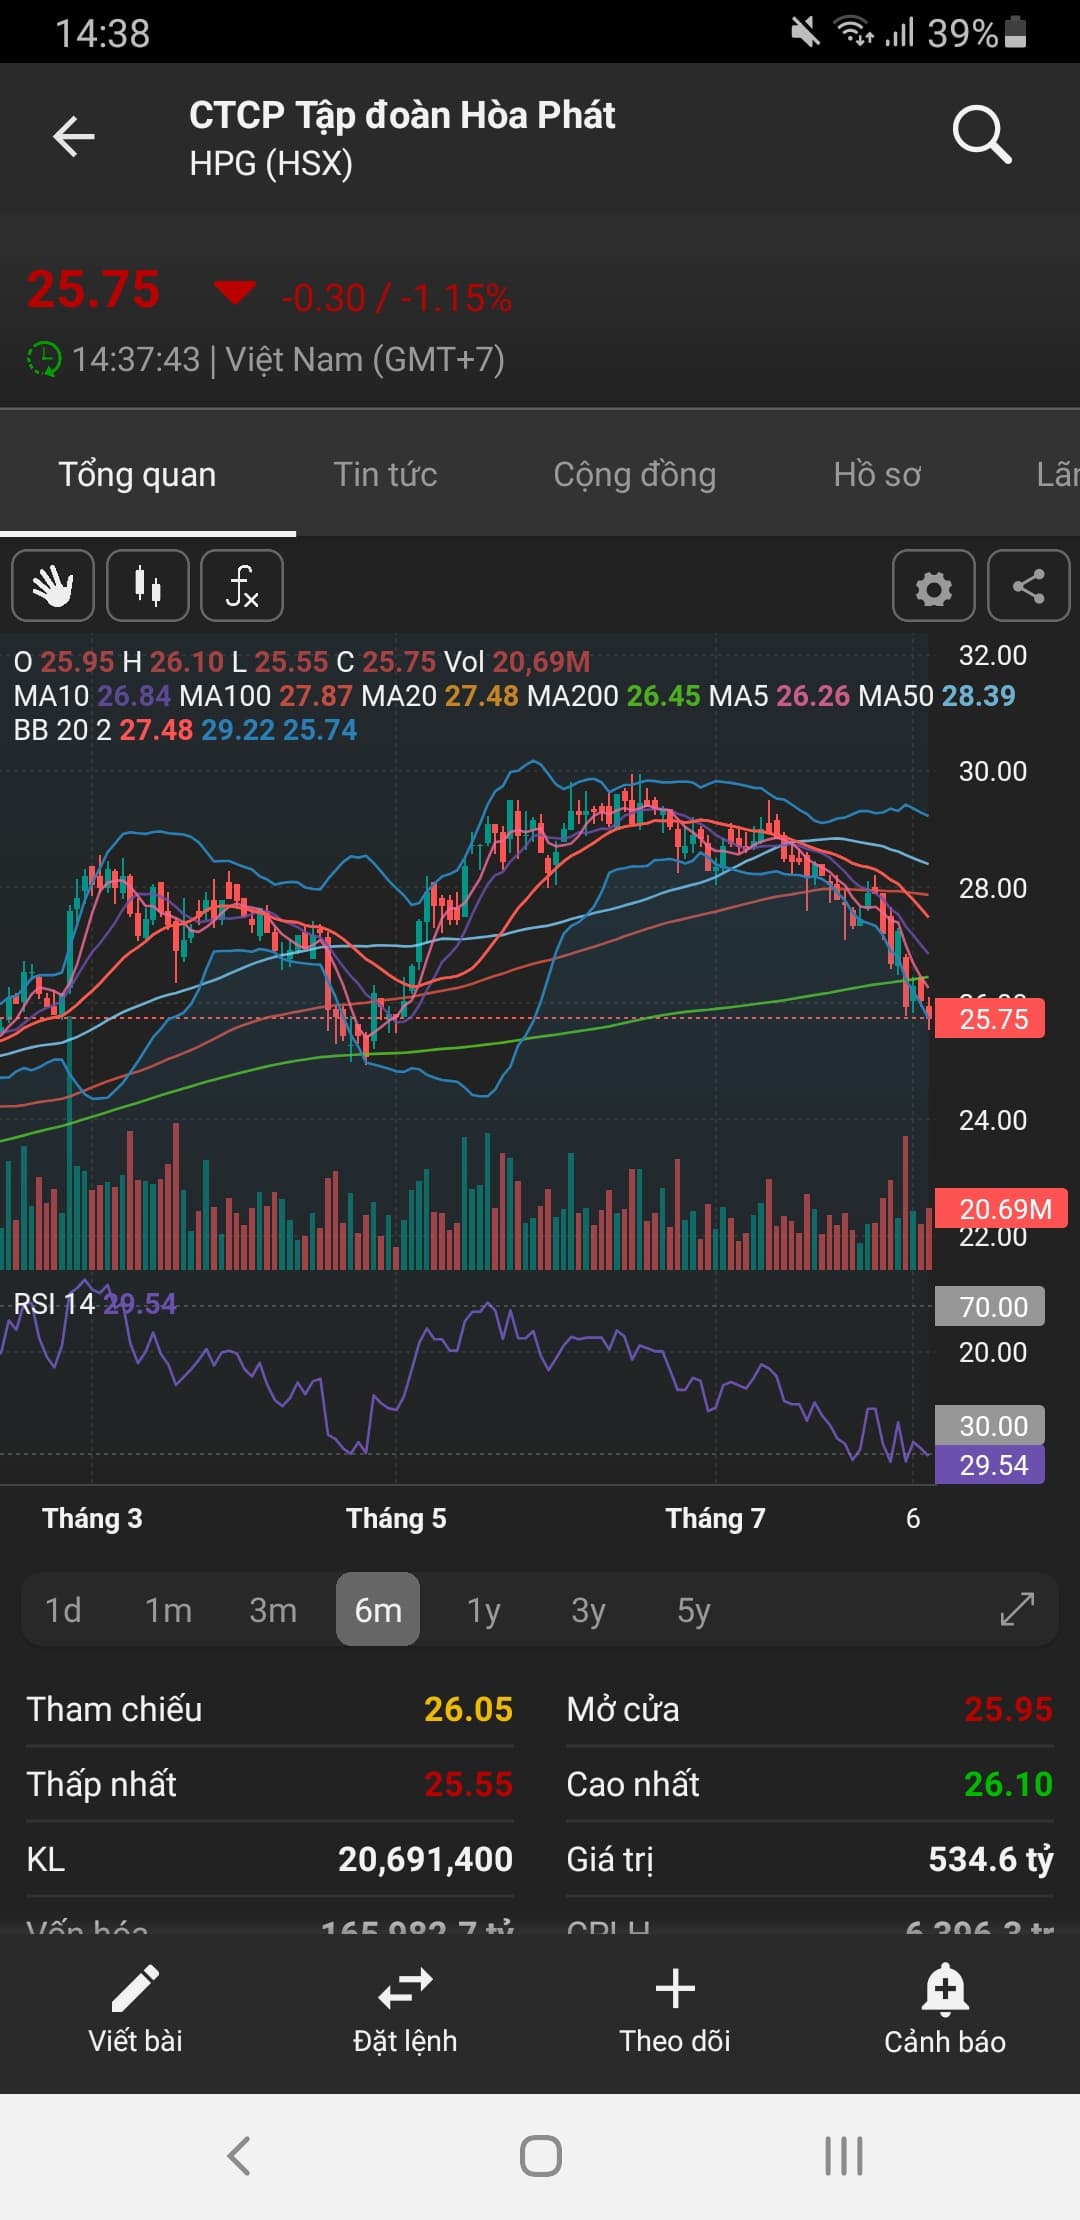This screenshot has height=2220, width=1080.
Task: Set chart range to 3m
Action: click(x=273, y=1610)
